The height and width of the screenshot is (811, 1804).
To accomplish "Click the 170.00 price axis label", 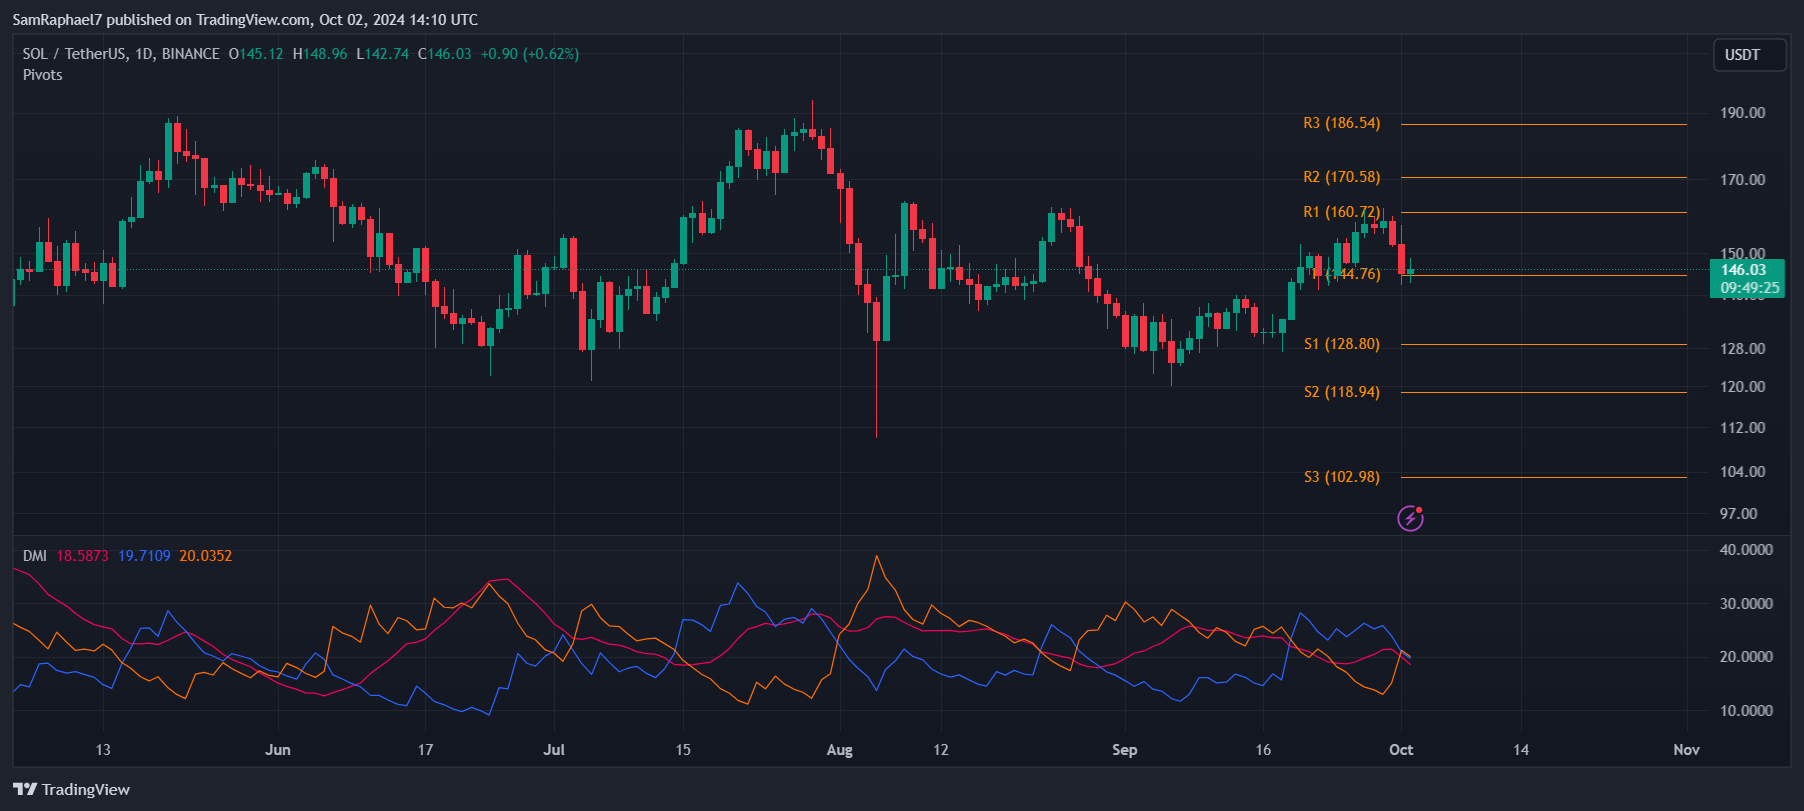I will [1742, 180].
